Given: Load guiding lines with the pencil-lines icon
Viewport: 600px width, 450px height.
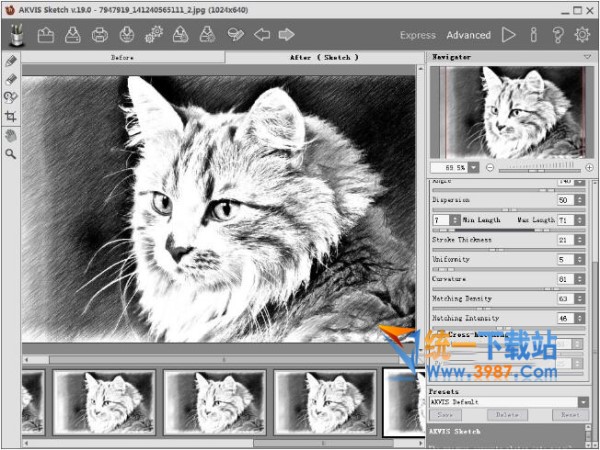Looking at the screenshot, I should tap(235, 34).
